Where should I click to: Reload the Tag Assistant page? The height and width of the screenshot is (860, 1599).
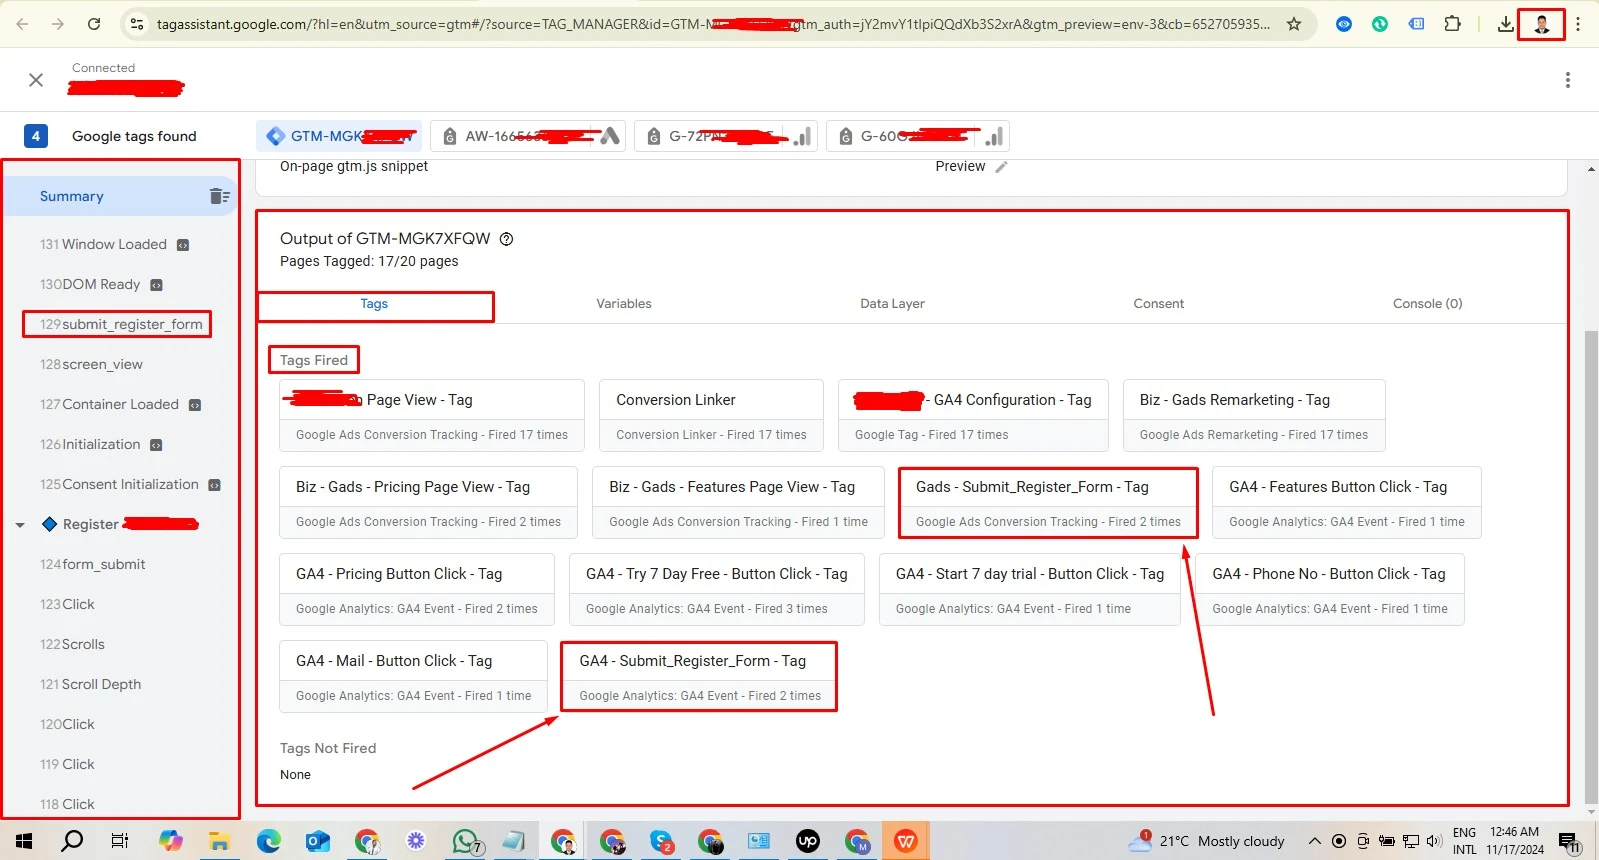tap(94, 24)
